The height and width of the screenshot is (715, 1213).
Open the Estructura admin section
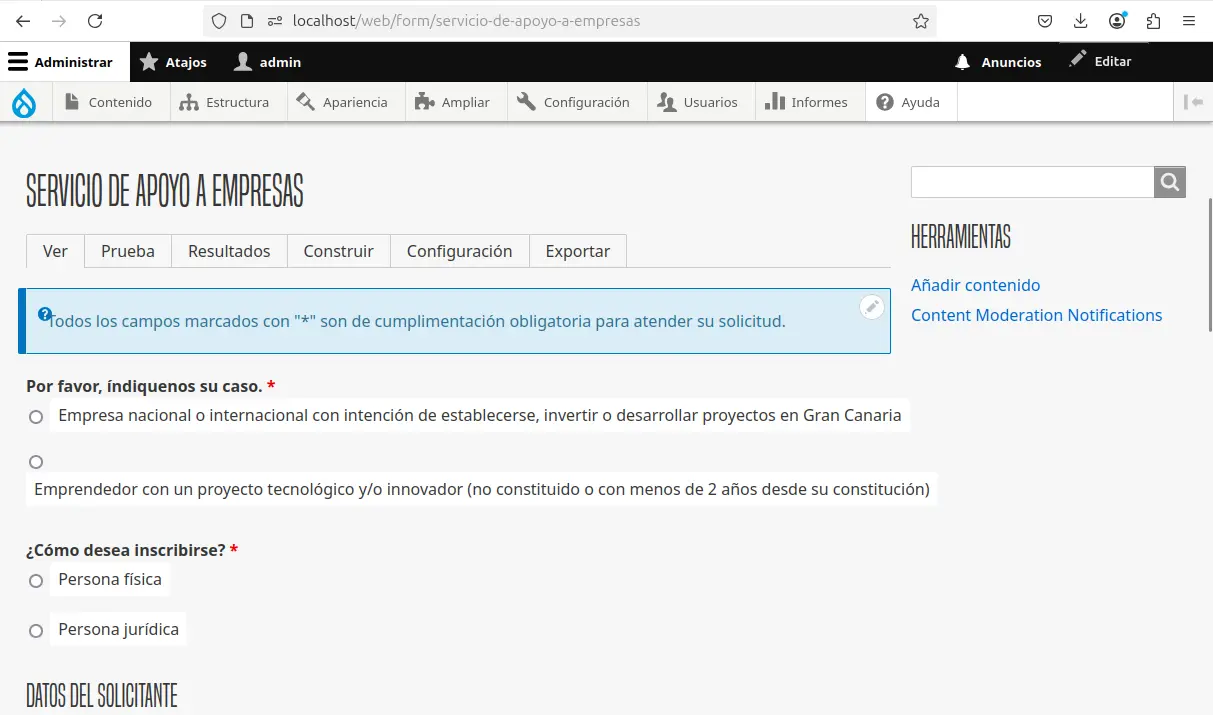point(227,101)
